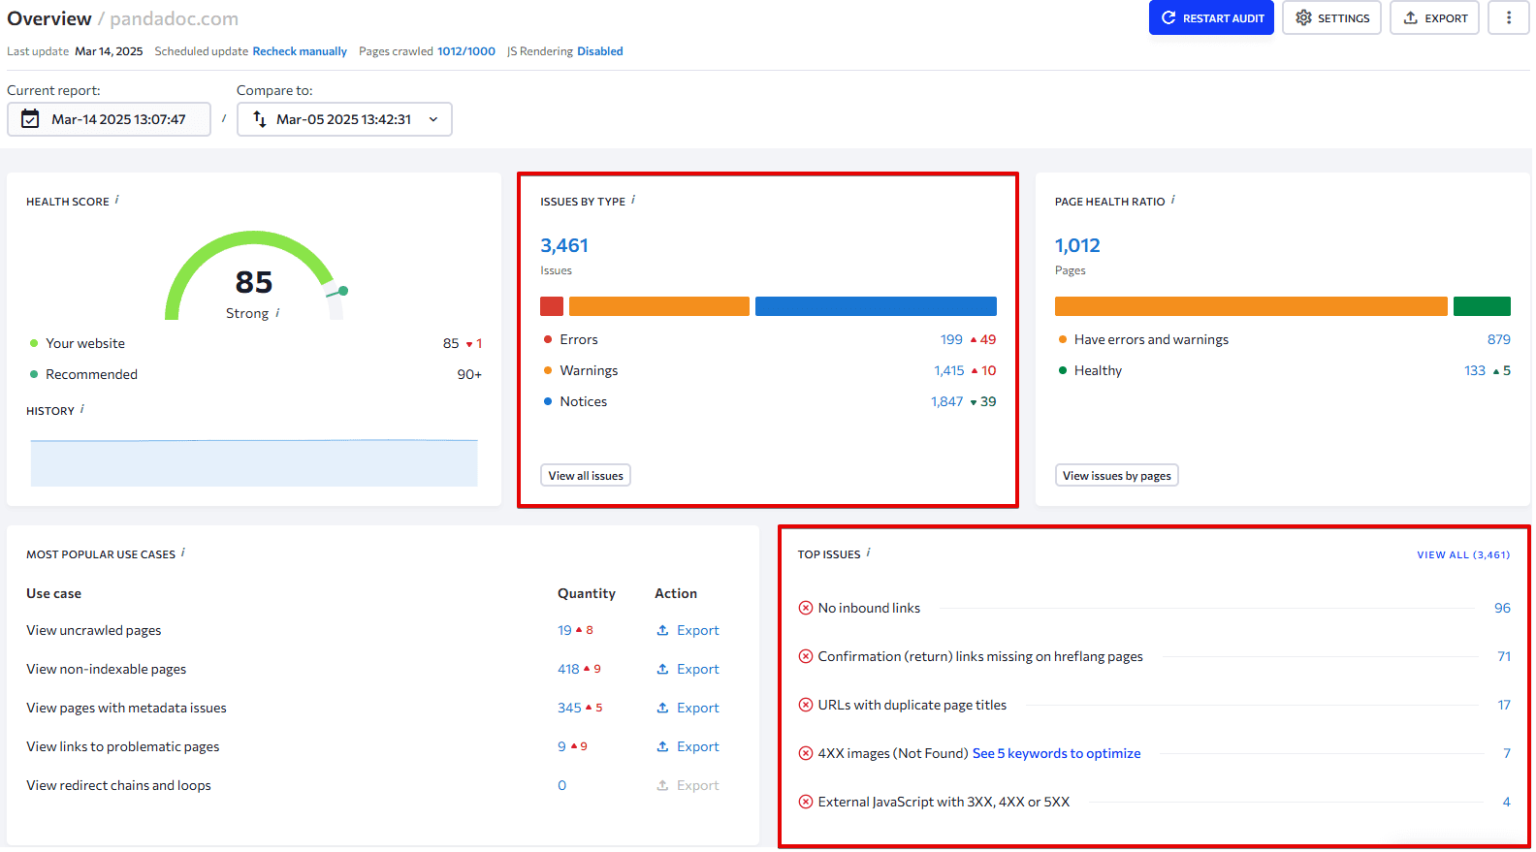
Task: Click the orange warnings segment of issues bar
Action: pos(658,305)
